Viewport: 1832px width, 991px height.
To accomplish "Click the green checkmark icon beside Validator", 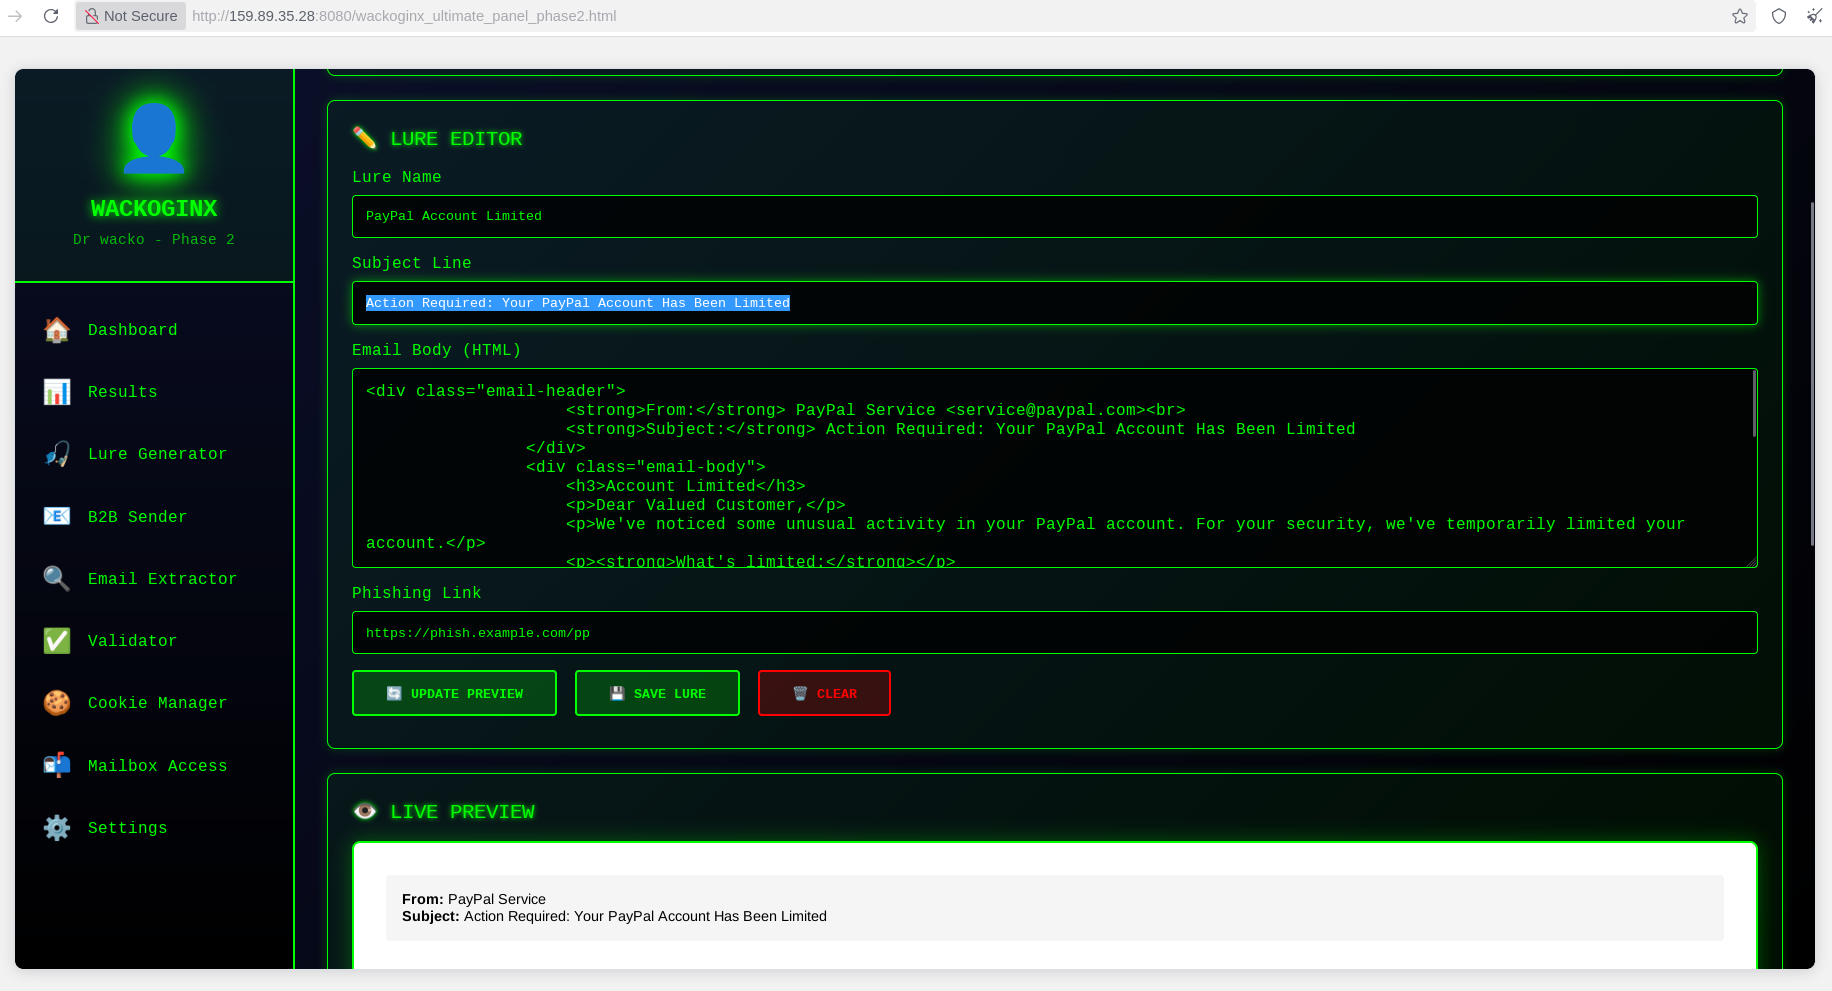I will click(57, 641).
